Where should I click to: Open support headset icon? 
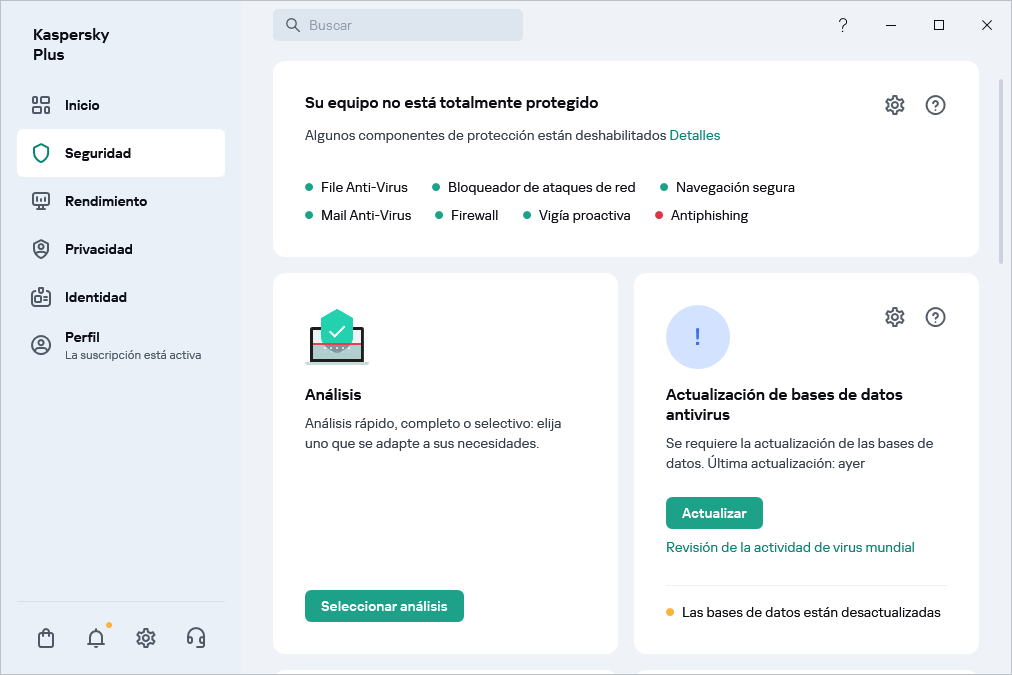(x=196, y=638)
